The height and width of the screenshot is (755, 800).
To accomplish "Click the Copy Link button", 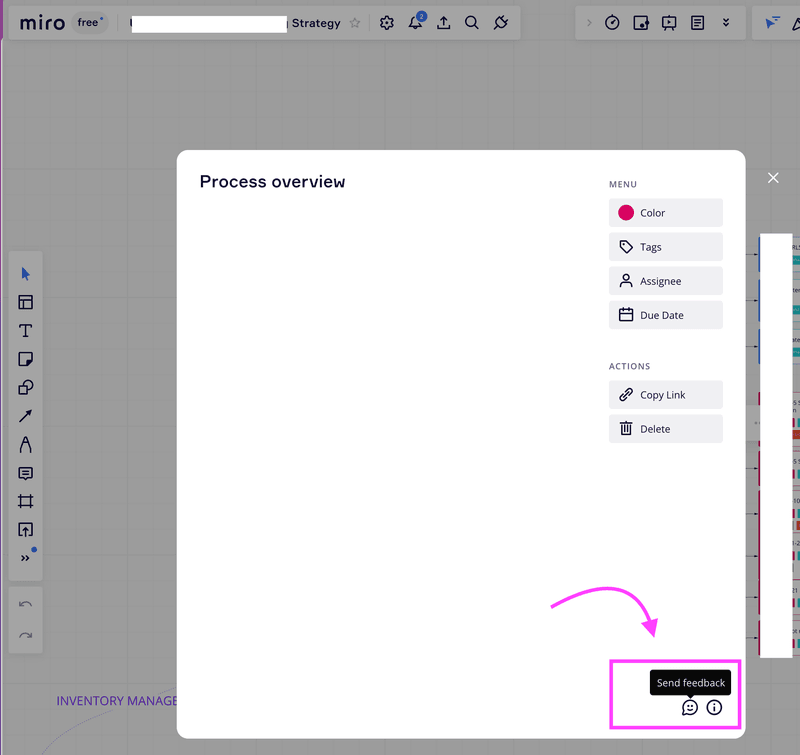I will (x=665, y=395).
